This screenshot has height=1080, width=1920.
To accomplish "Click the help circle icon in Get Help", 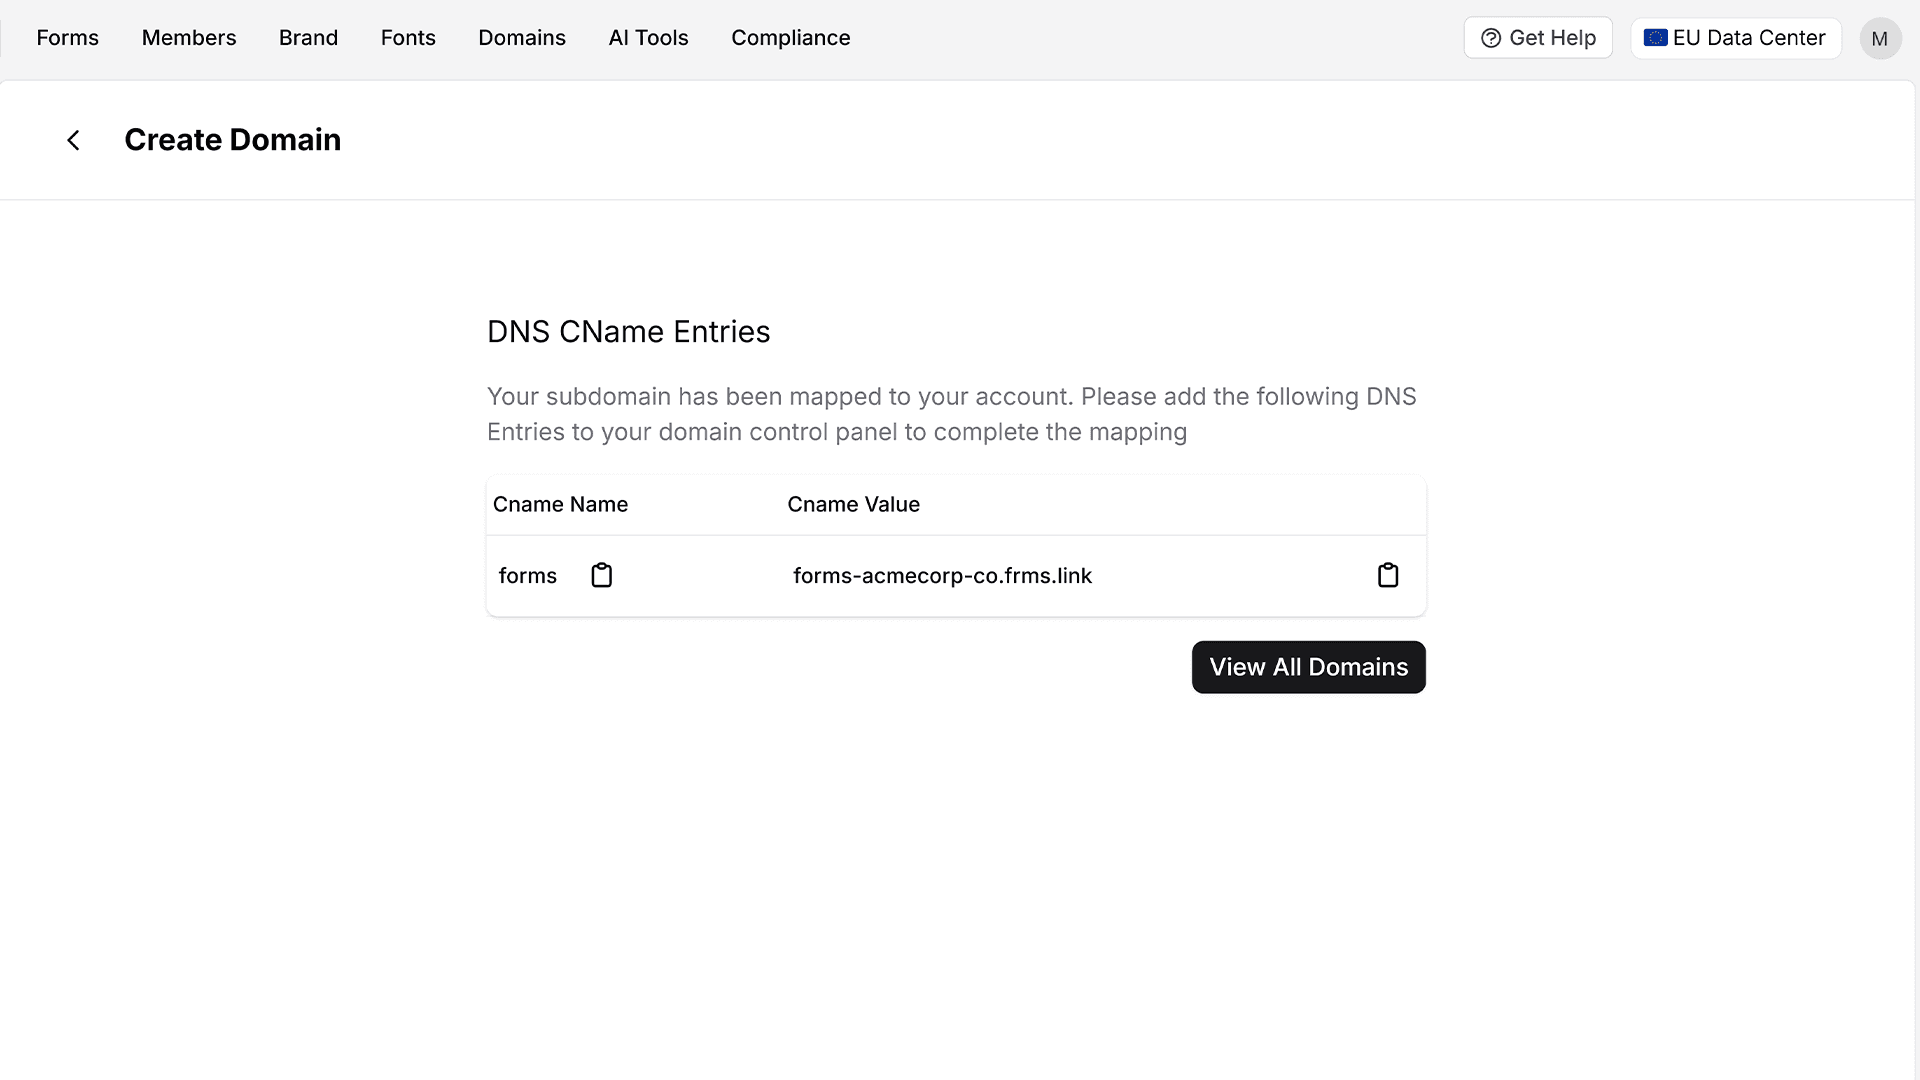I will coord(1491,38).
